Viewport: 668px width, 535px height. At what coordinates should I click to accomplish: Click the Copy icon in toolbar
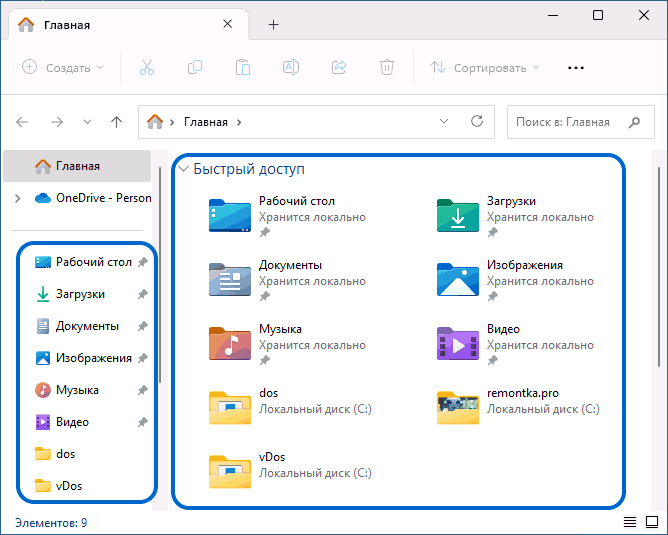pos(195,67)
